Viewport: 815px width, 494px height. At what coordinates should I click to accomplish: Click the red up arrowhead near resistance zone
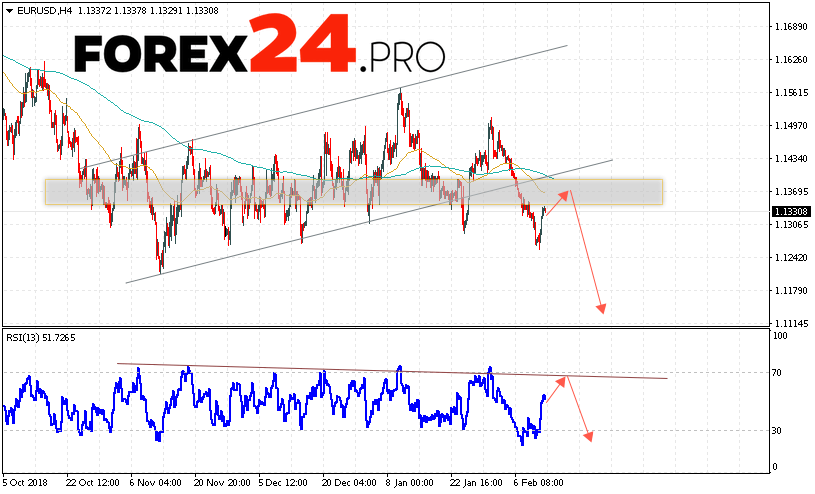point(568,193)
